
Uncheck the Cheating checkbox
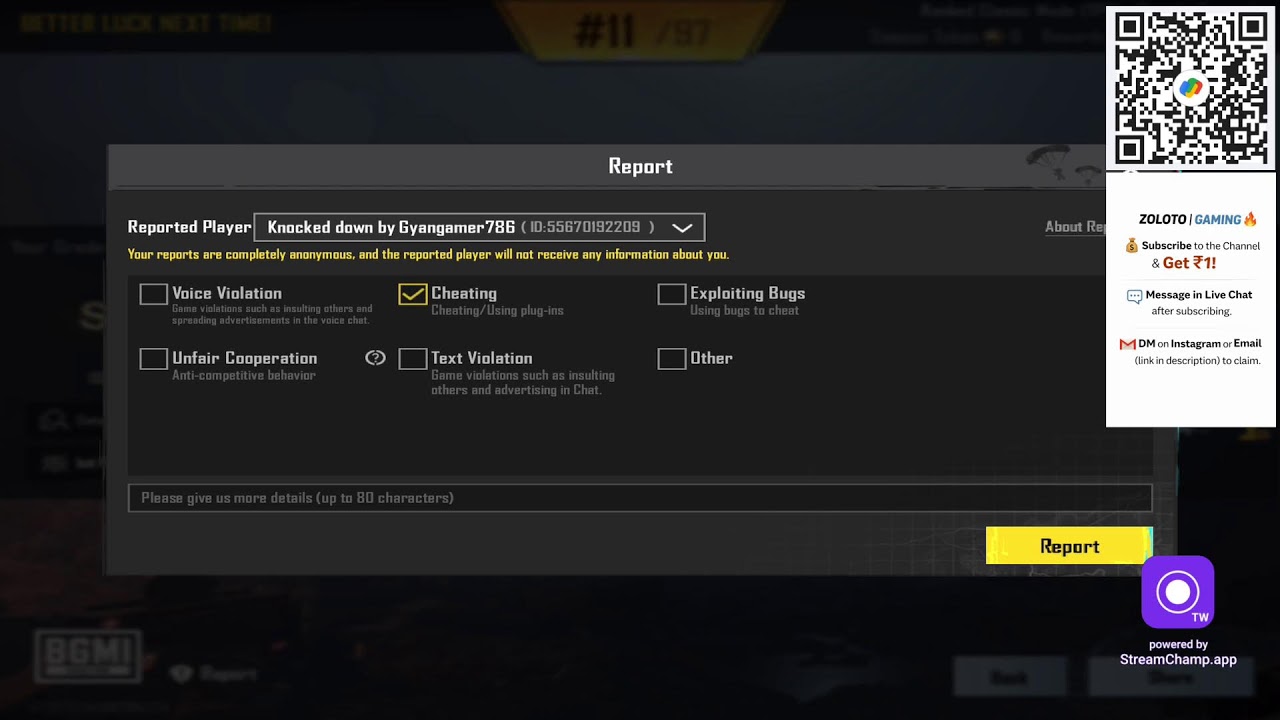(412, 294)
